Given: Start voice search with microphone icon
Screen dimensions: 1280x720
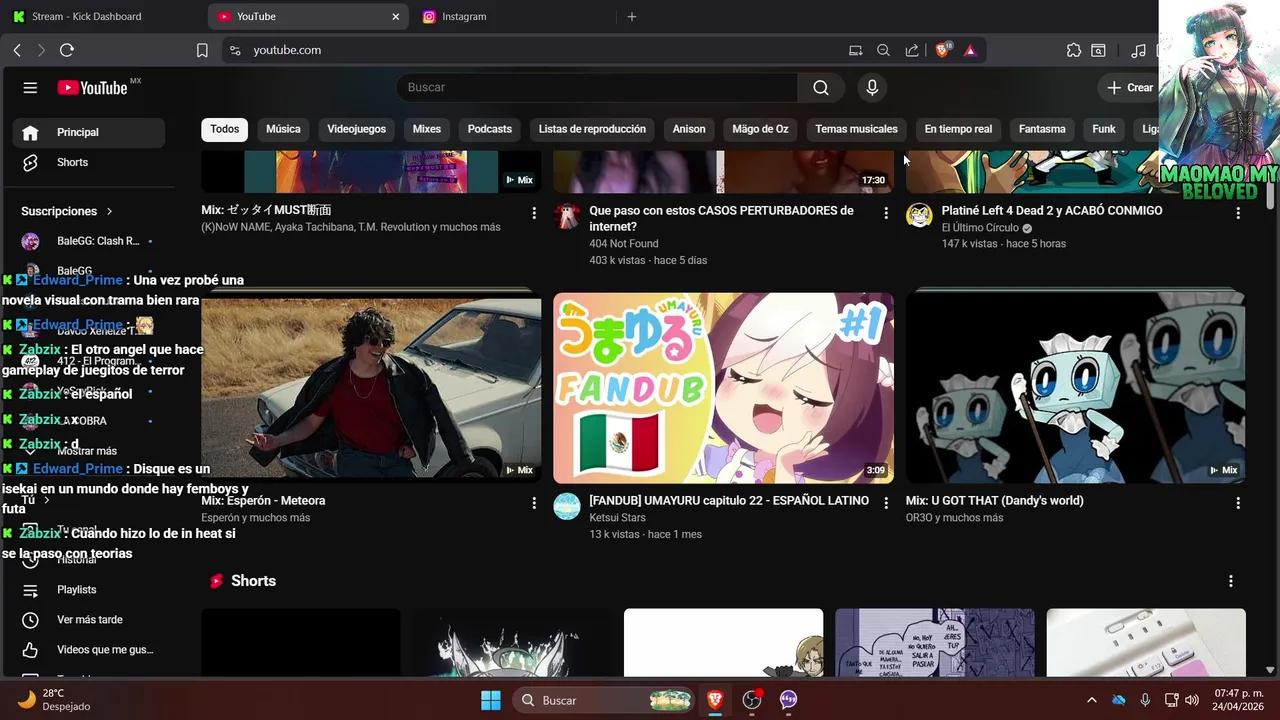Looking at the screenshot, I should [x=872, y=88].
